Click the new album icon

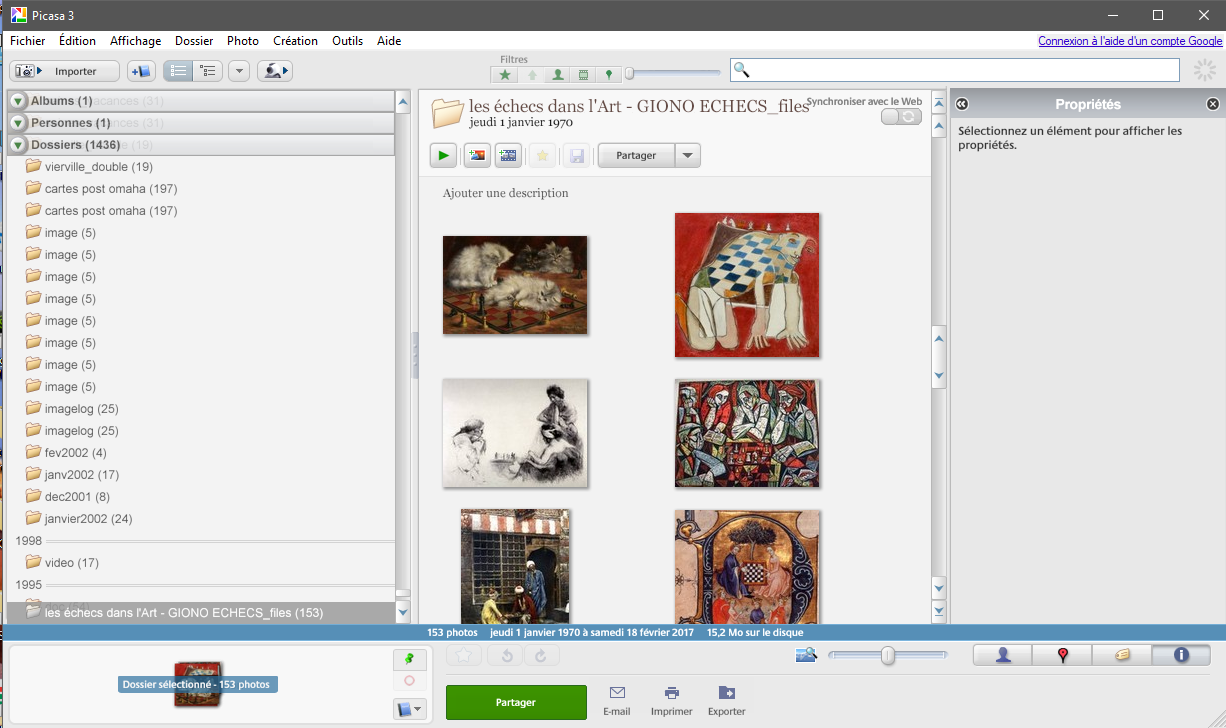pos(141,71)
